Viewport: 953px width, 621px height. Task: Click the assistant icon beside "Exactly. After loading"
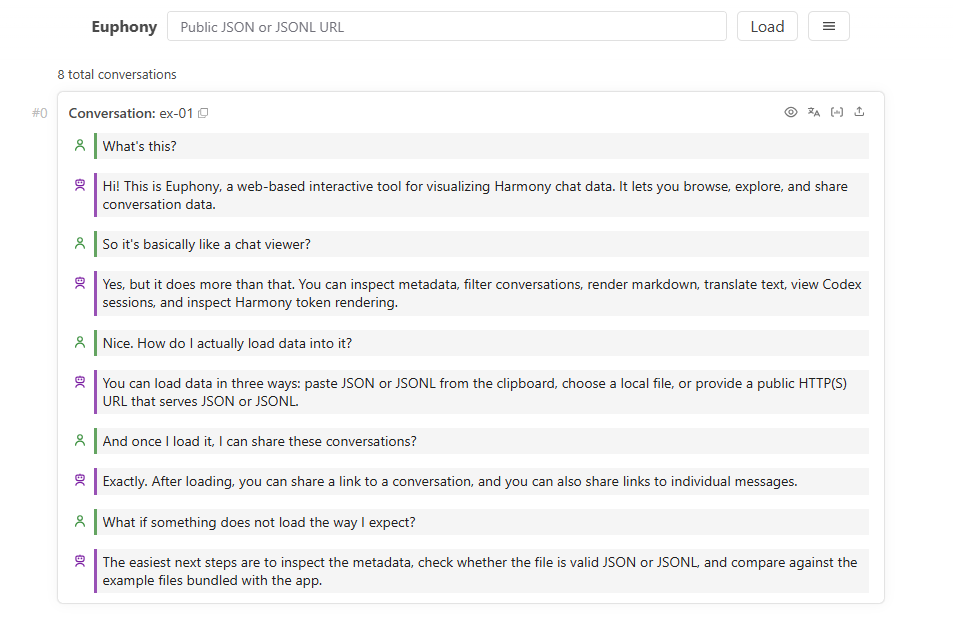[80, 480]
